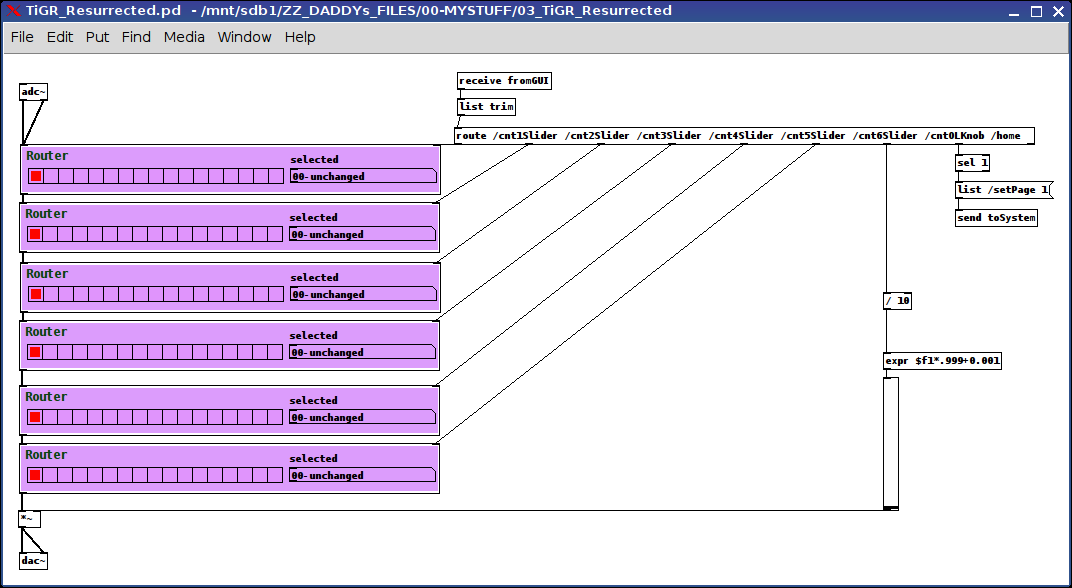Click the receive fromGUI object
1072x588 pixels.
point(504,81)
